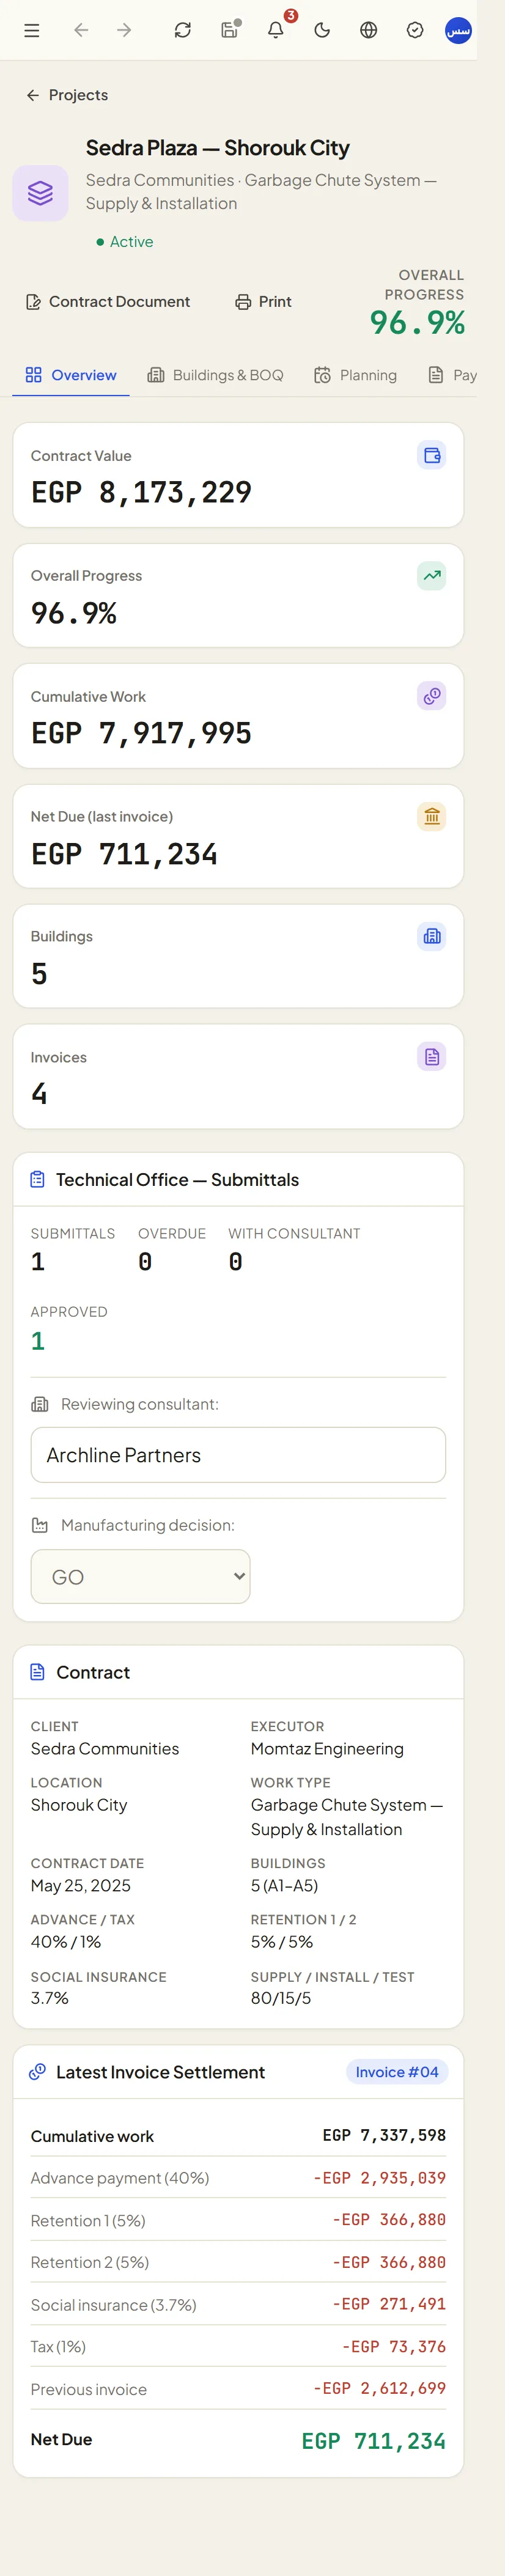Switch to Buildings & BOQ tab
505x2576 pixels.
pos(216,375)
